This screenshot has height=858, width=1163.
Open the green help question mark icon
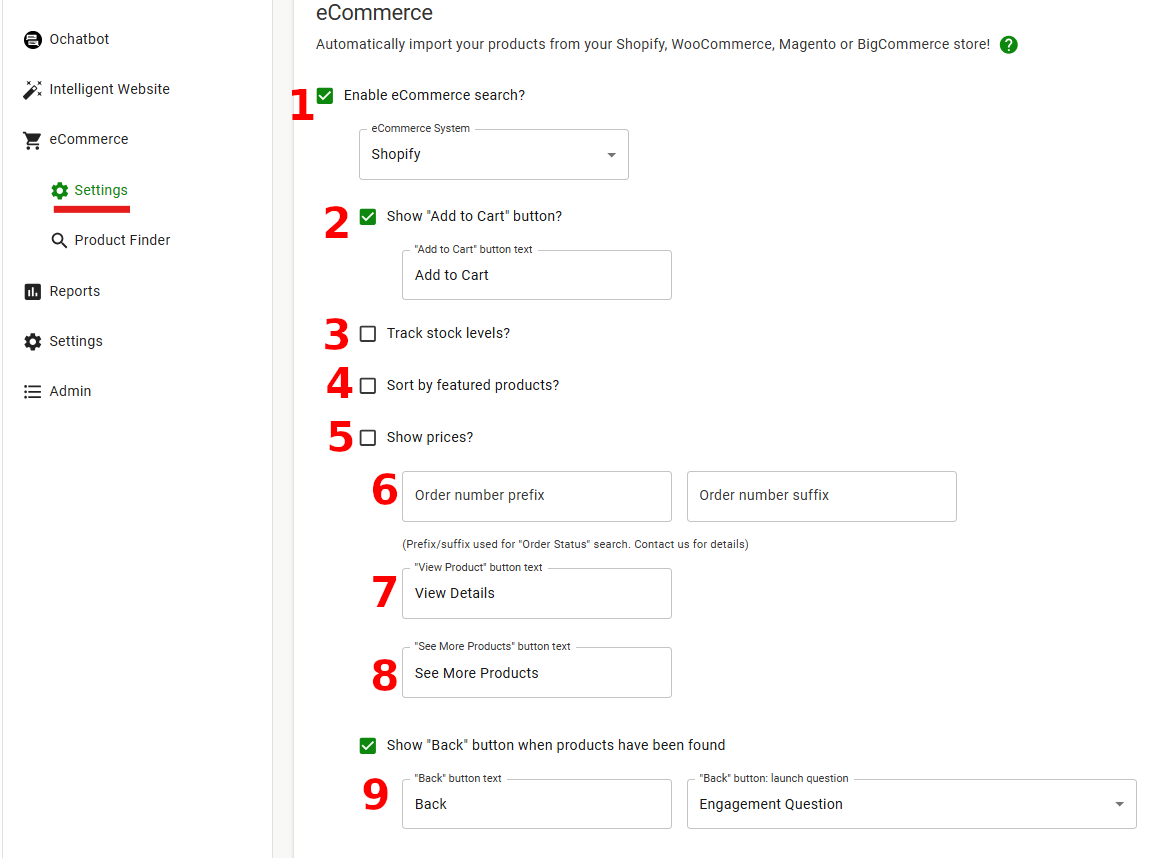(1008, 45)
